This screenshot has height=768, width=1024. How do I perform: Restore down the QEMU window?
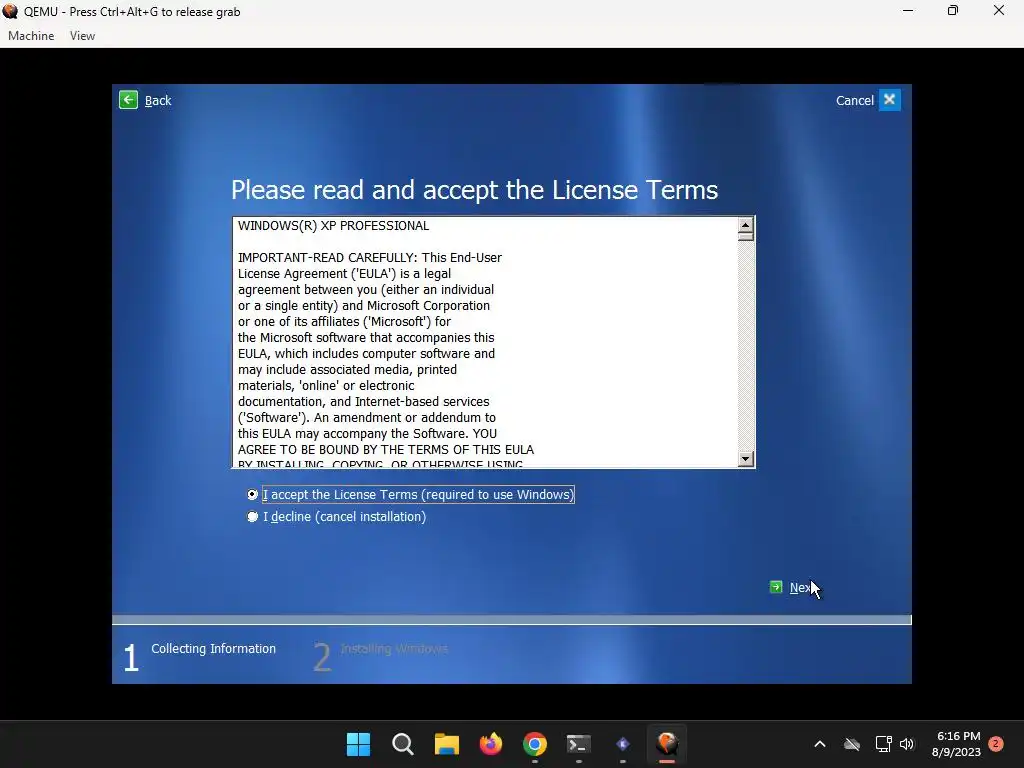click(x=953, y=10)
